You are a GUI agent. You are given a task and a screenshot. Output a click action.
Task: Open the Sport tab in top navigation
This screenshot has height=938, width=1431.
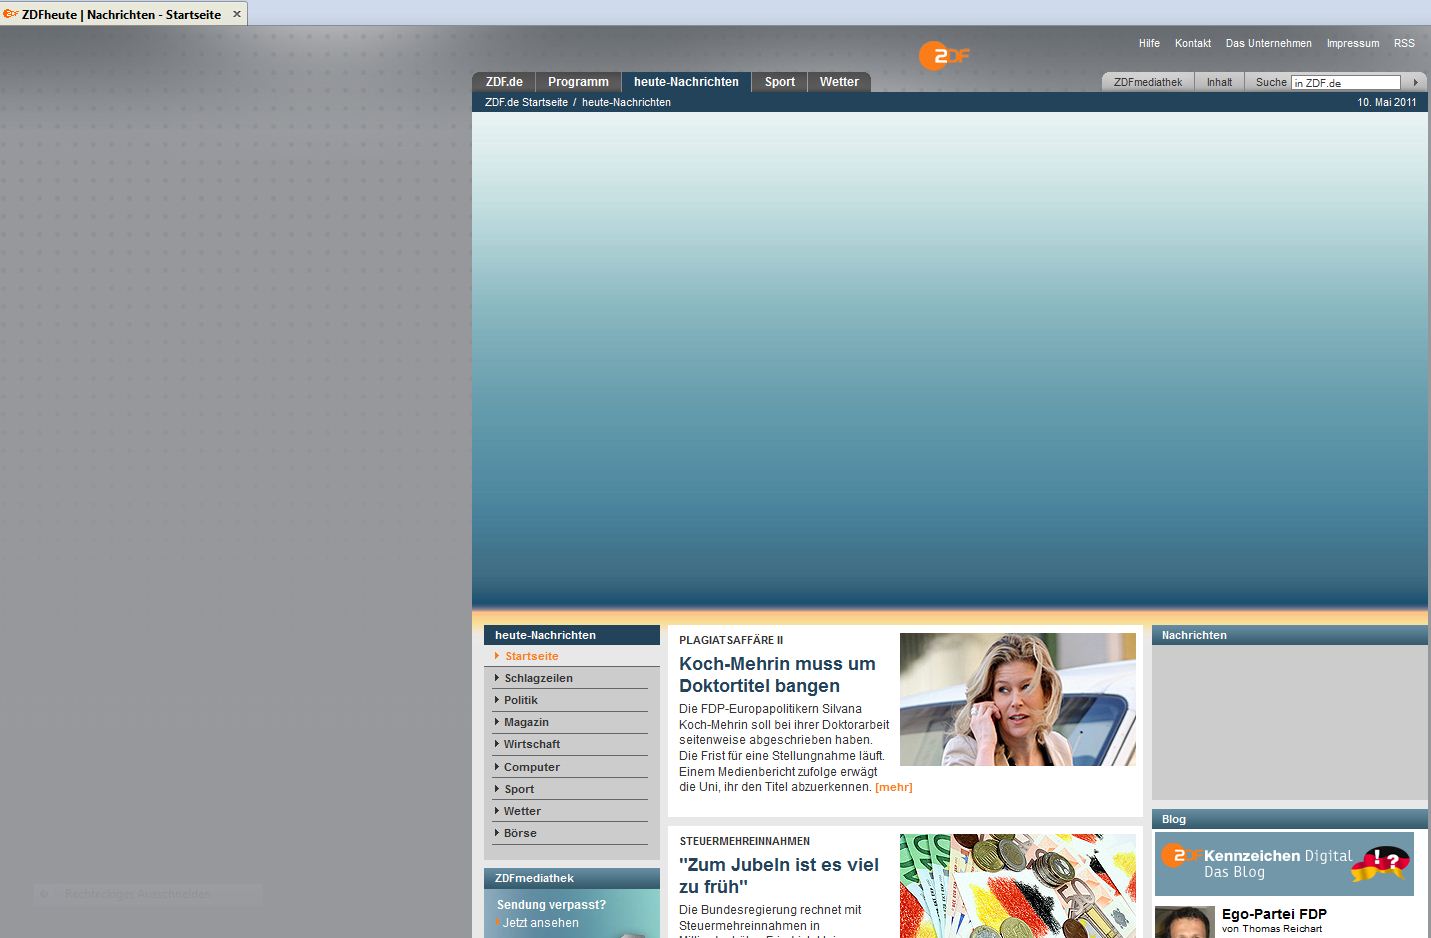(x=780, y=82)
